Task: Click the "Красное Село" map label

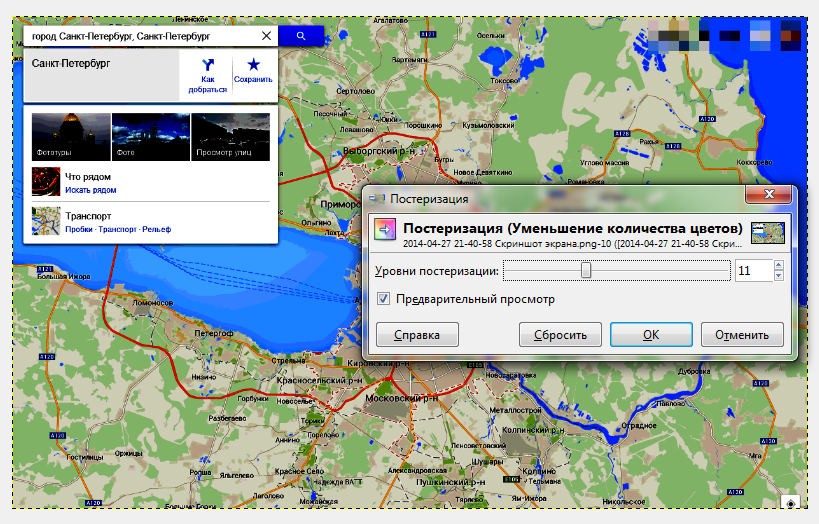Action: point(300,471)
